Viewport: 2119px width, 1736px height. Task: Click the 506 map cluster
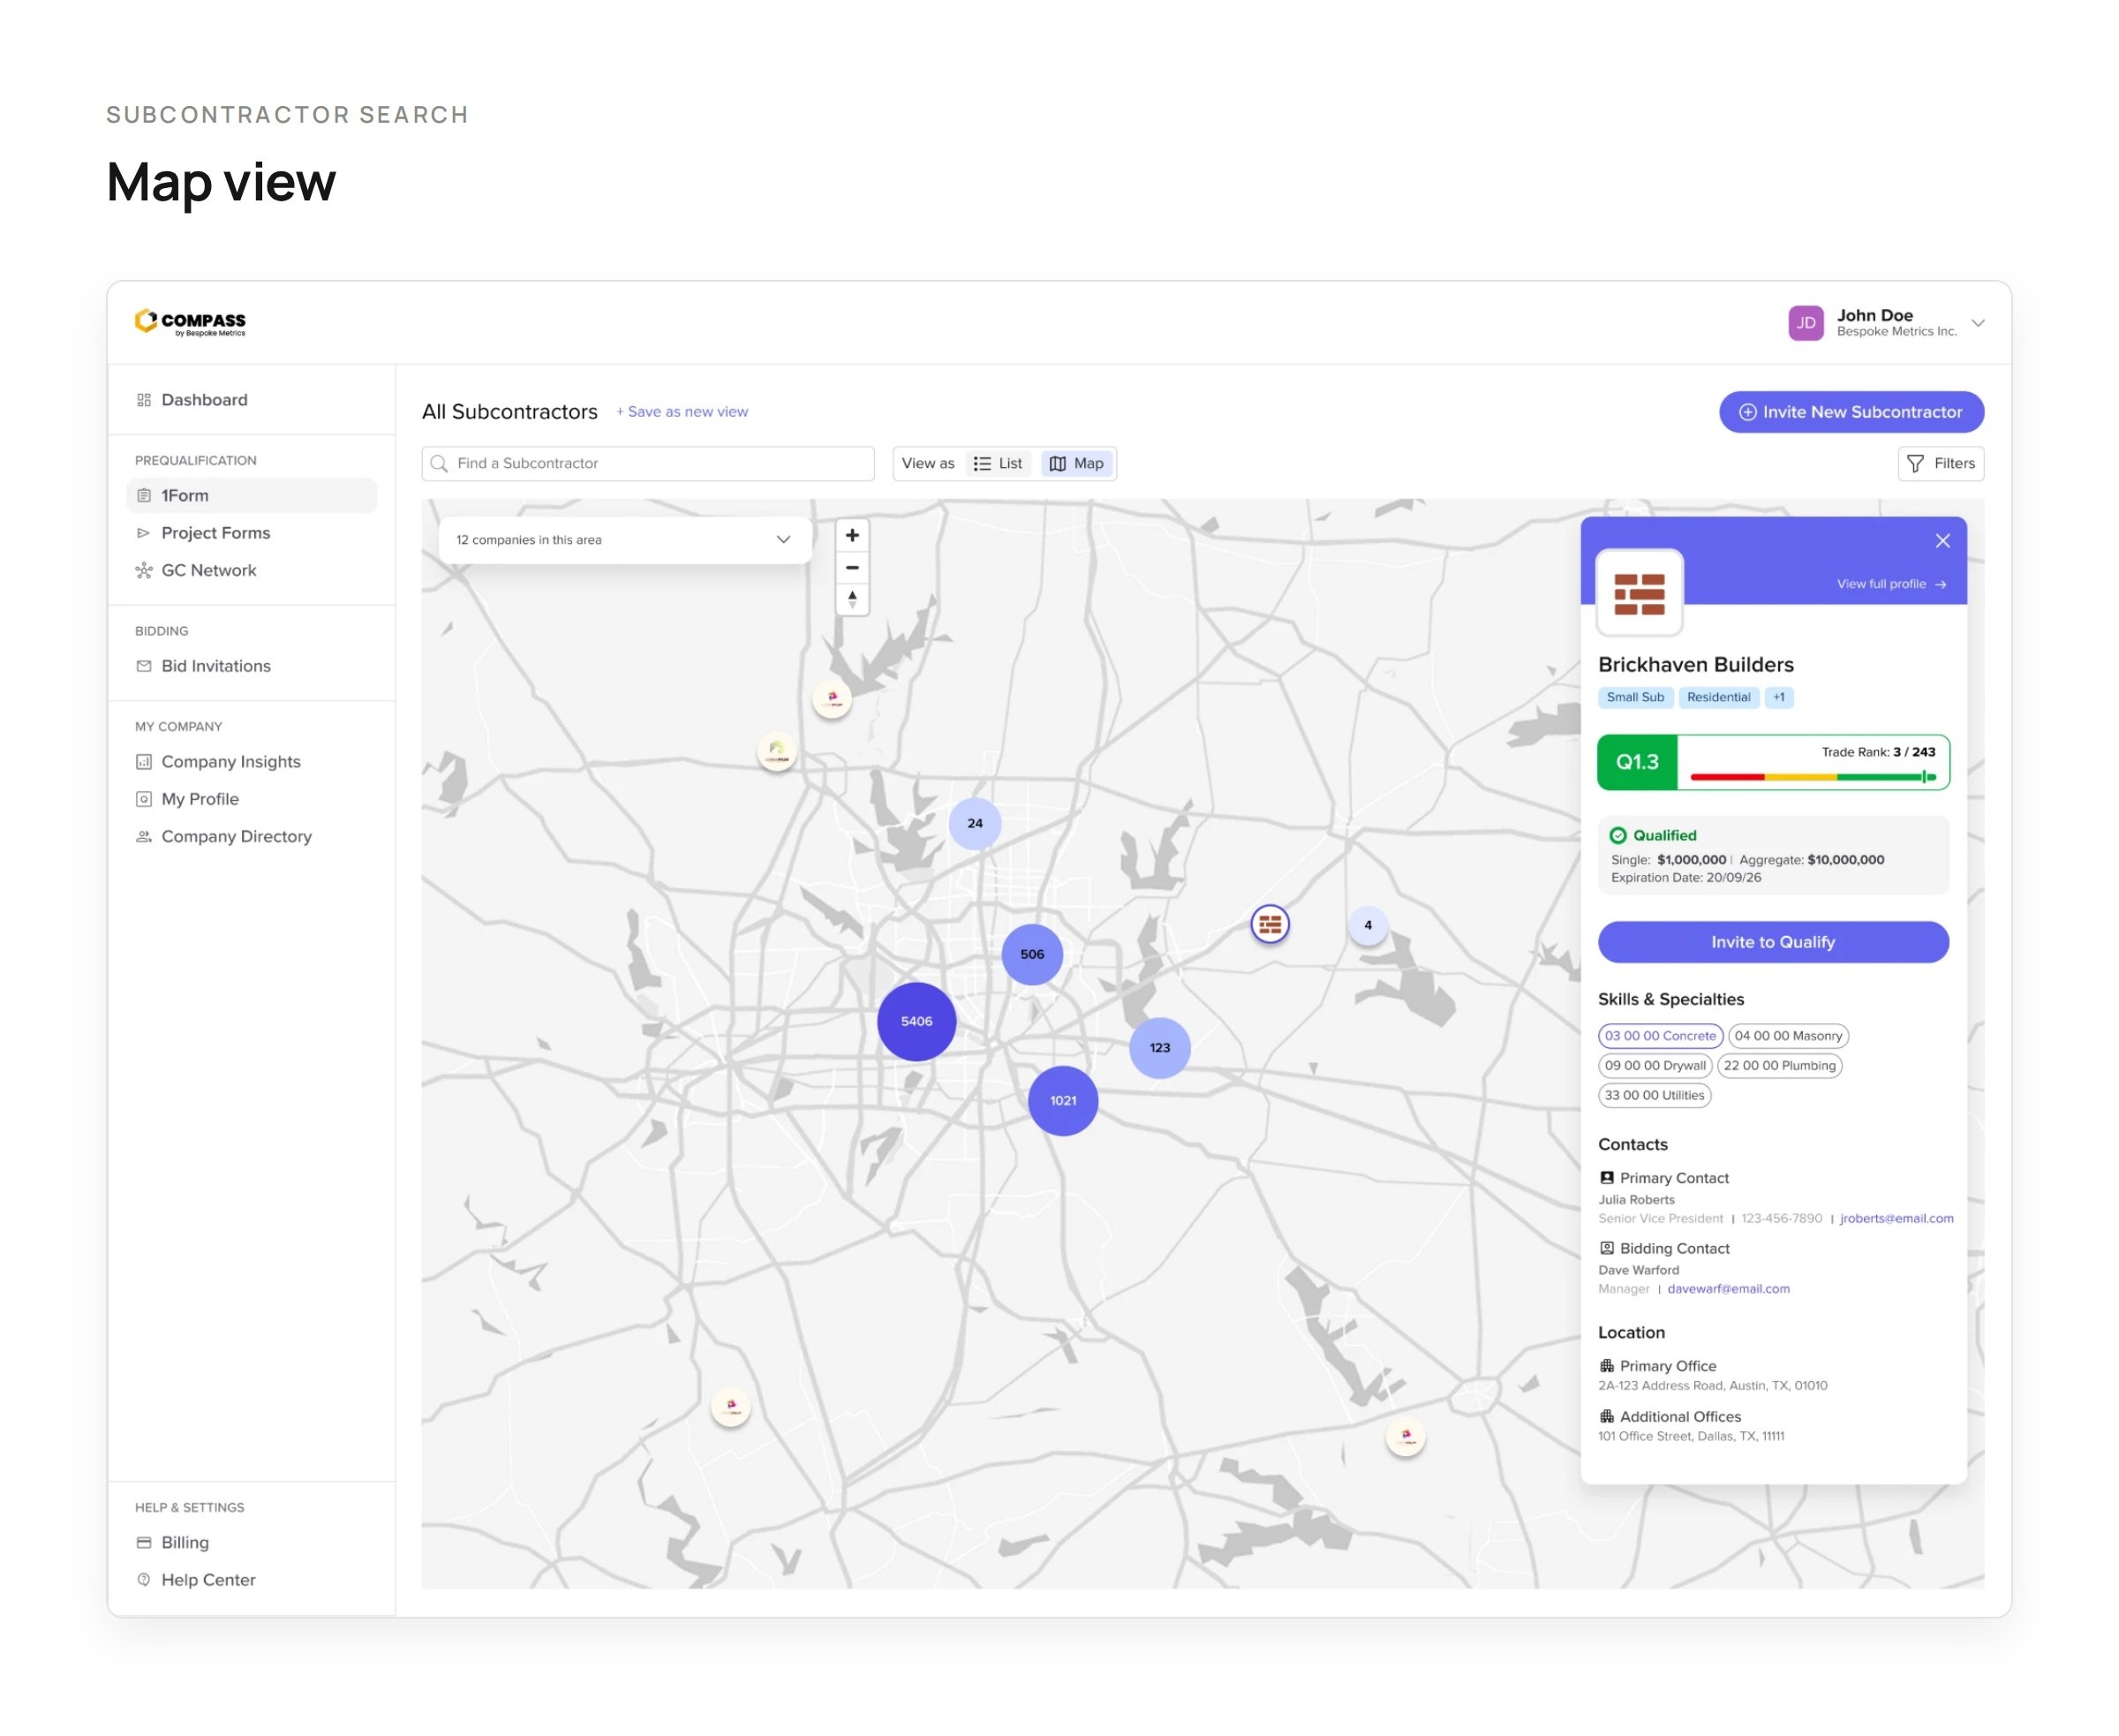click(1032, 954)
